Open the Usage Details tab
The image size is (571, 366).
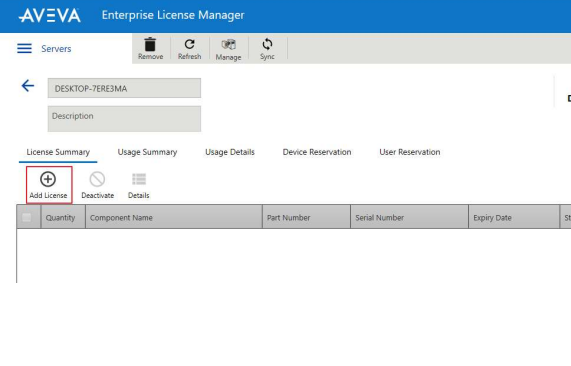(230, 152)
